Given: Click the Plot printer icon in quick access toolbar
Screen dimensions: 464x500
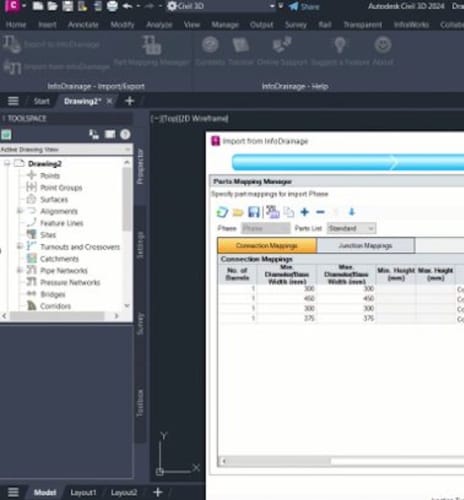Looking at the screenshot, I should point(112,6).
